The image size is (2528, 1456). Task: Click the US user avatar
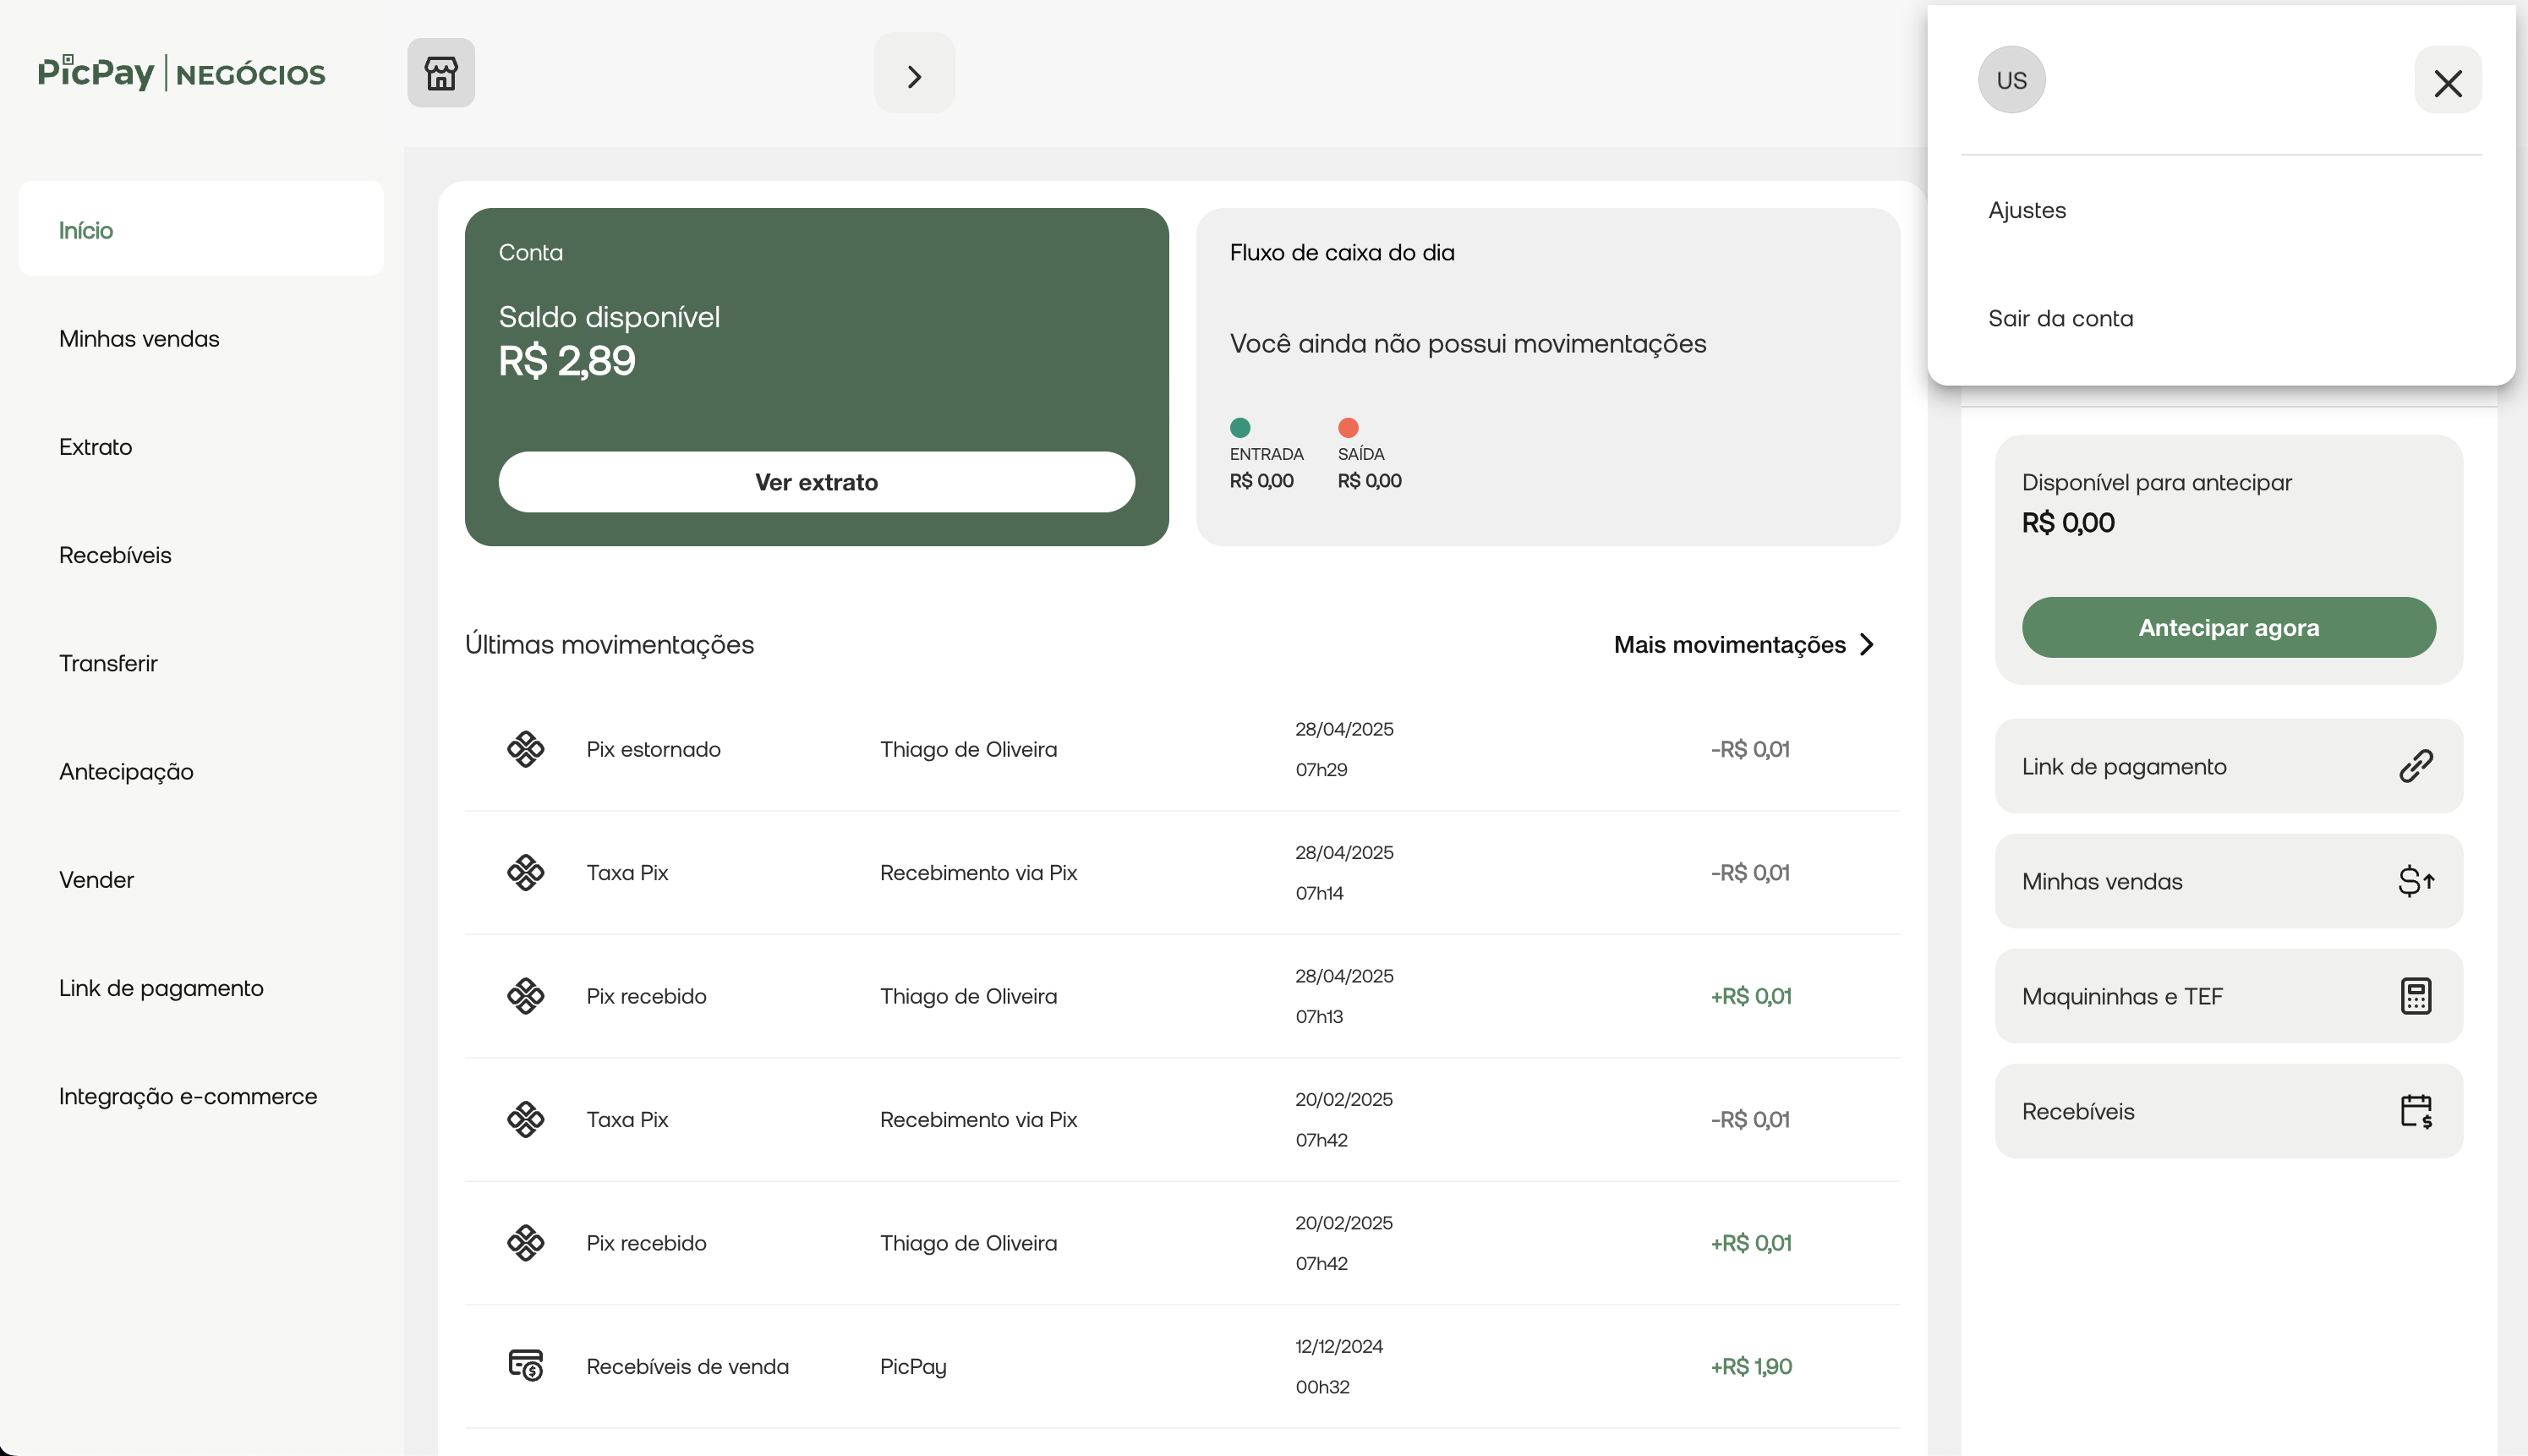click(x=2011, y=80)
